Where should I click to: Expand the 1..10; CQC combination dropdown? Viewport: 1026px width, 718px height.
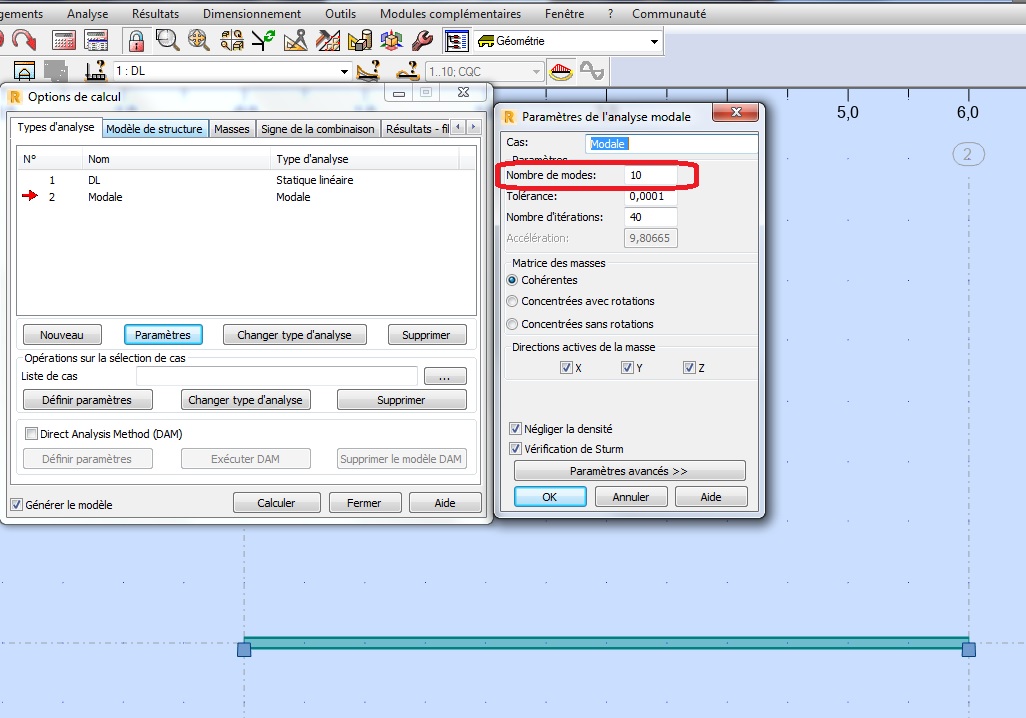pos(537,70)
